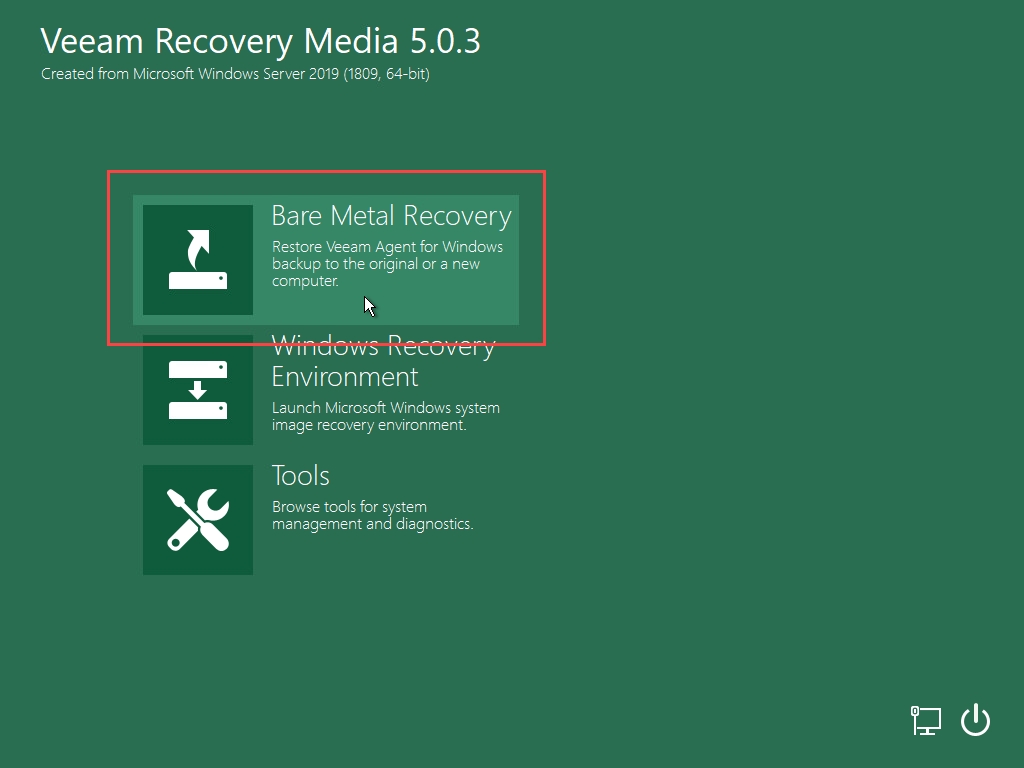
Task: Click the down arrow in the Windows Recovery icon
Action: tap(197, 390)
